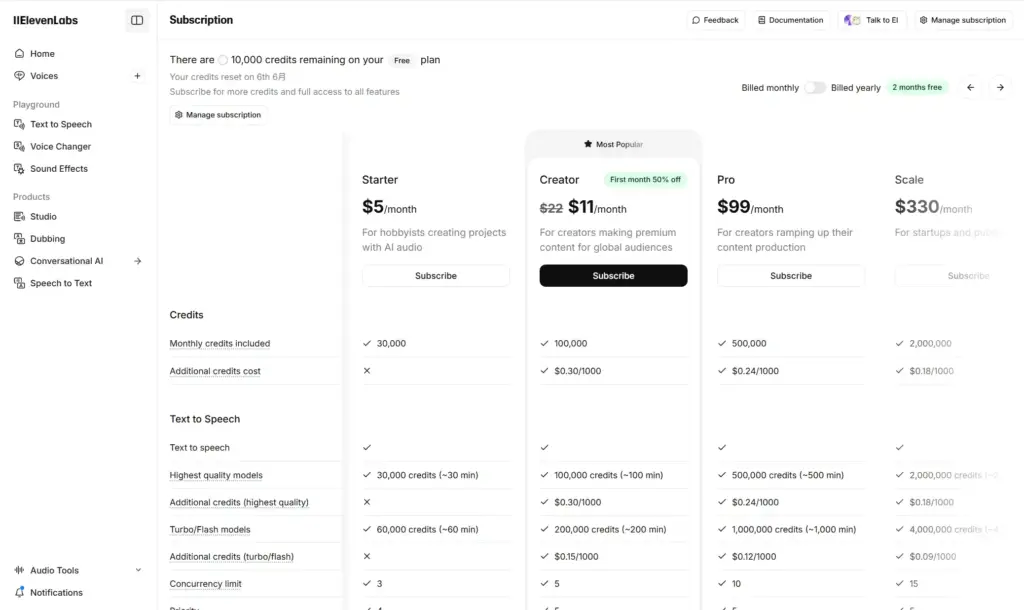
Task: Toggle monthly/yearly billing switch
Action: tap(815, 88)
